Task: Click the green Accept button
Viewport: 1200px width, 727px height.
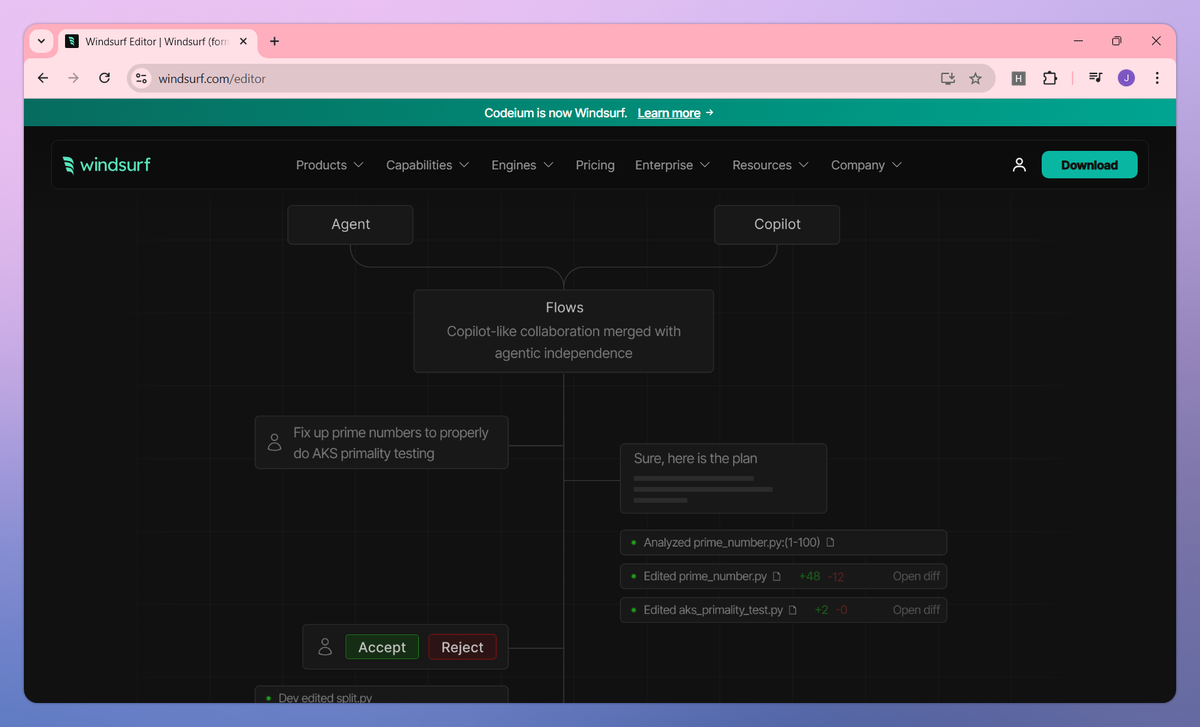Action: [382, 647]
